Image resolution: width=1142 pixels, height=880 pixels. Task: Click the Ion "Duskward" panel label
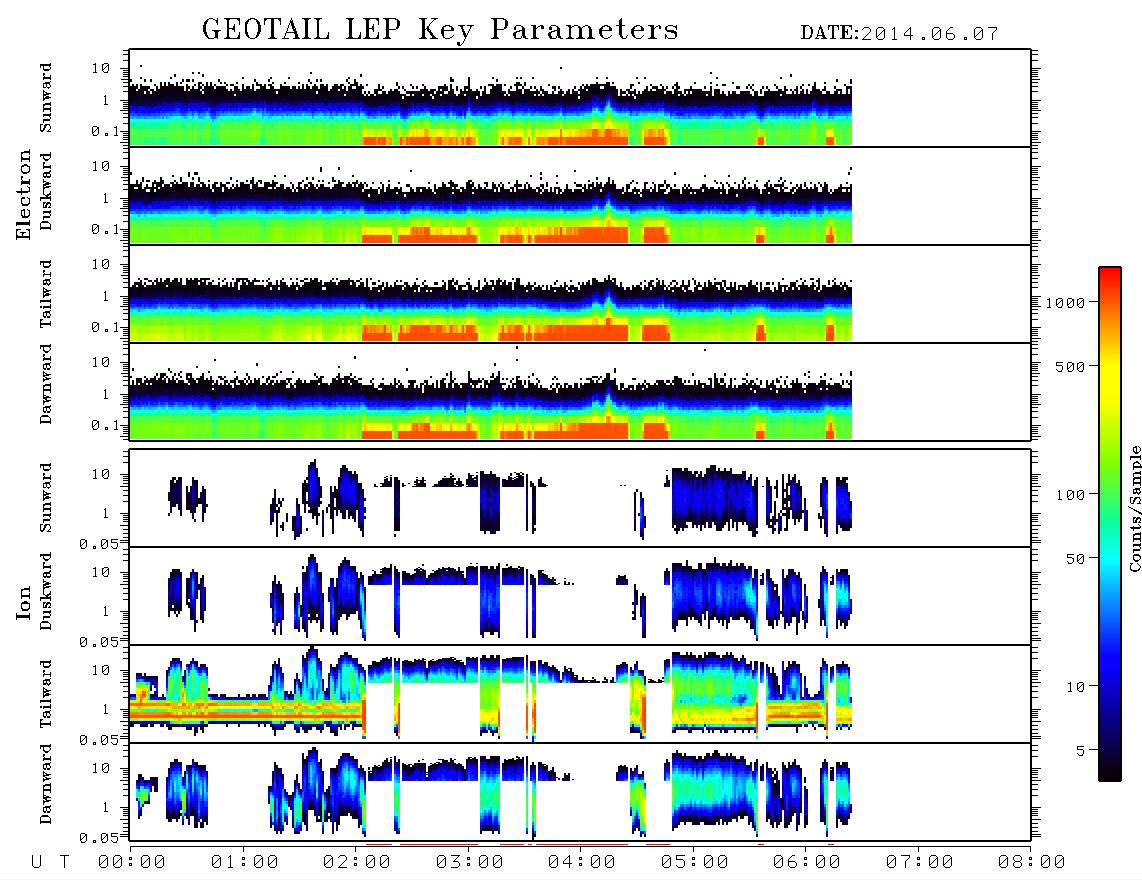pos(46,591)
